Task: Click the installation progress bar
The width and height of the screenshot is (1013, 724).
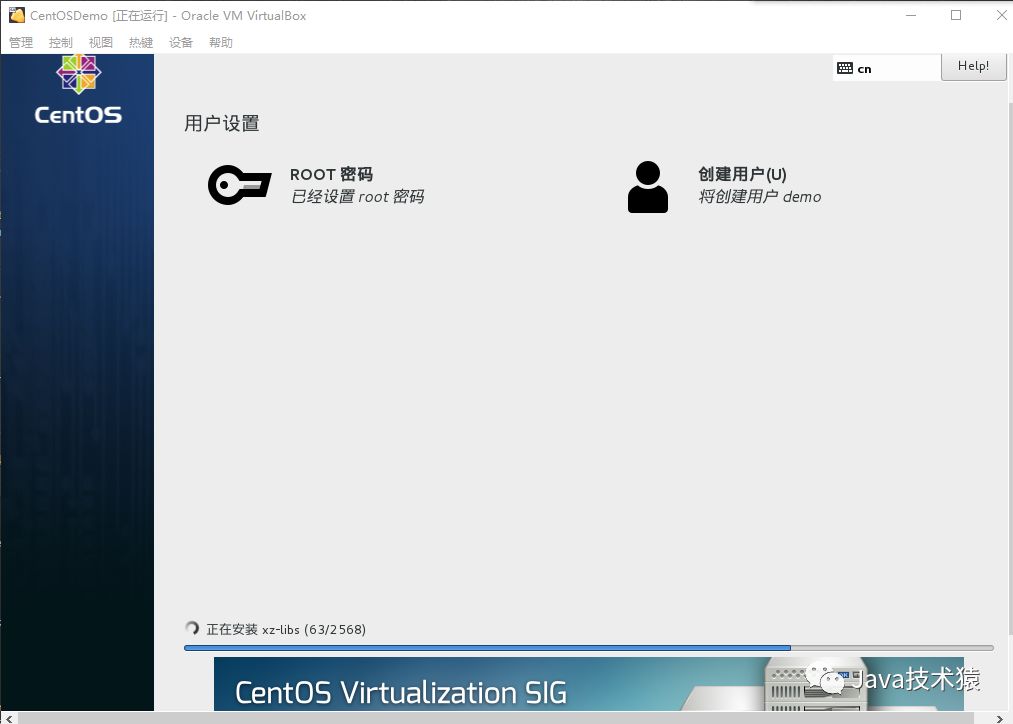Action: pyautogui.click(x=589, y=648)
